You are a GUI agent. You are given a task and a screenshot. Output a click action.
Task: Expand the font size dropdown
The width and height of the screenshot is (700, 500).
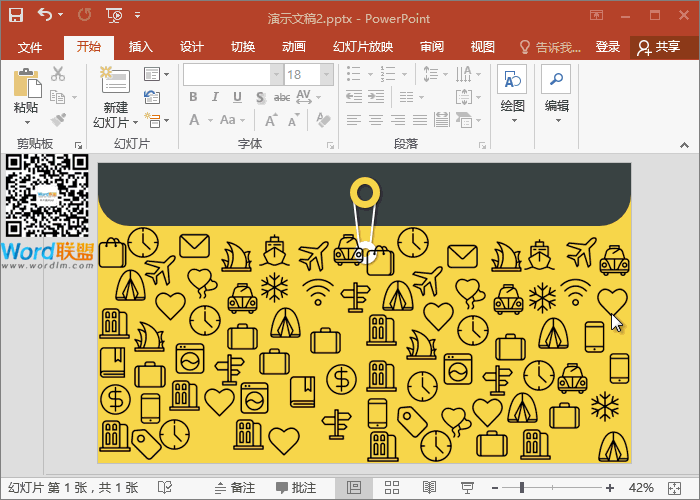(x=327, y=74)
